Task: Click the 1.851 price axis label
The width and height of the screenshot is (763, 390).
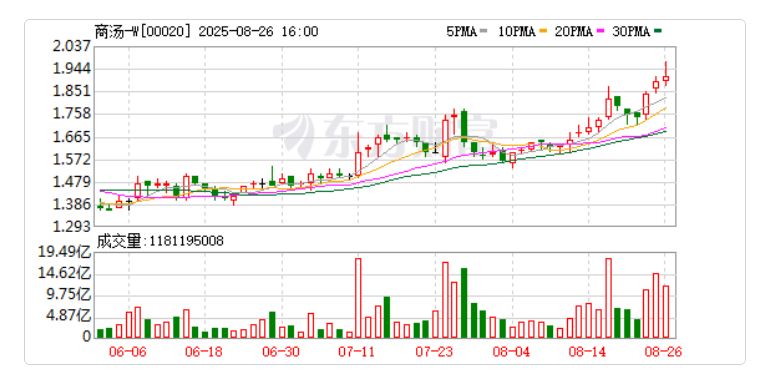Action: coord(72,91)
